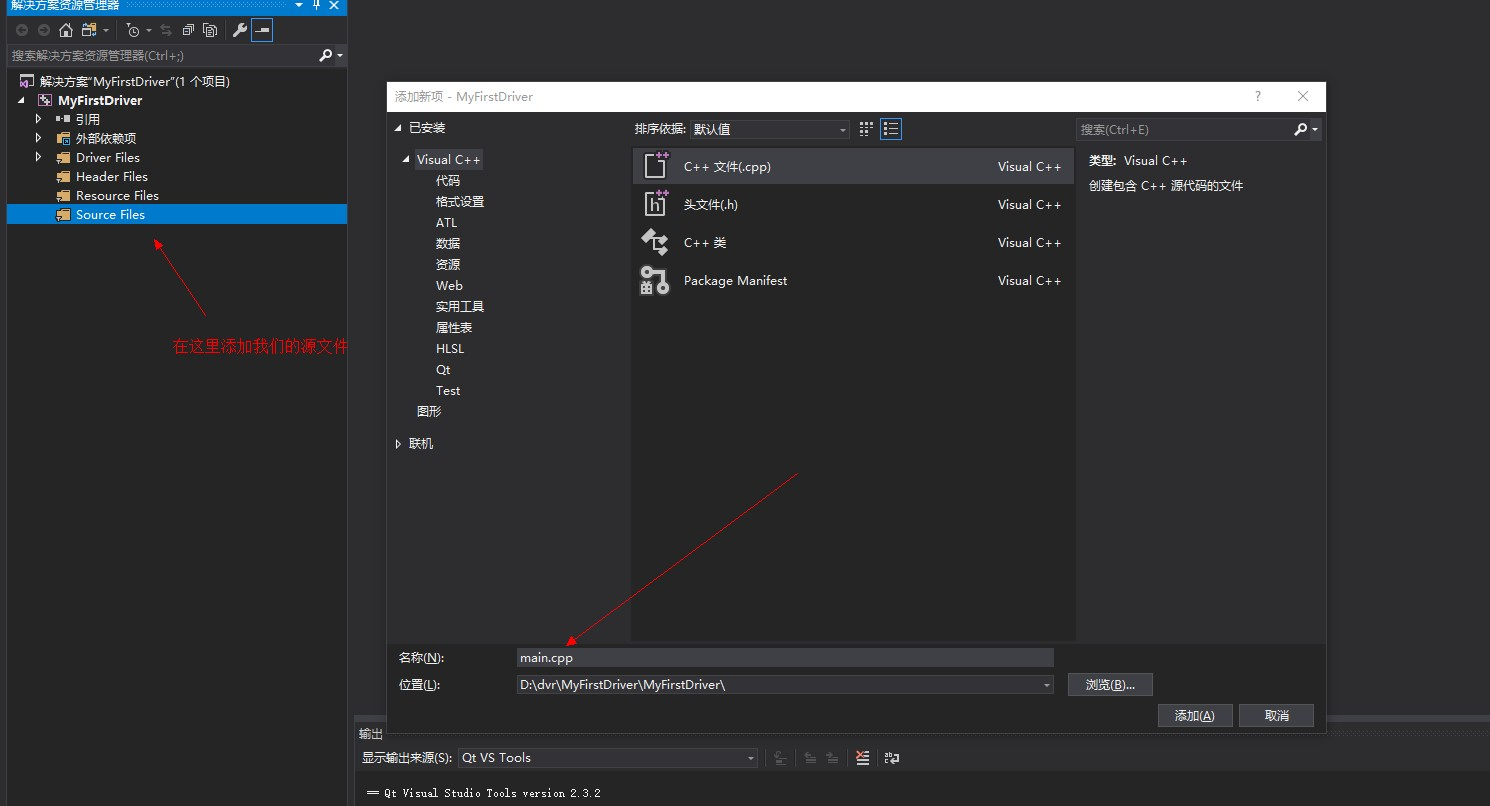
Task: Select the 属性表 category
Action: (454, 327)
